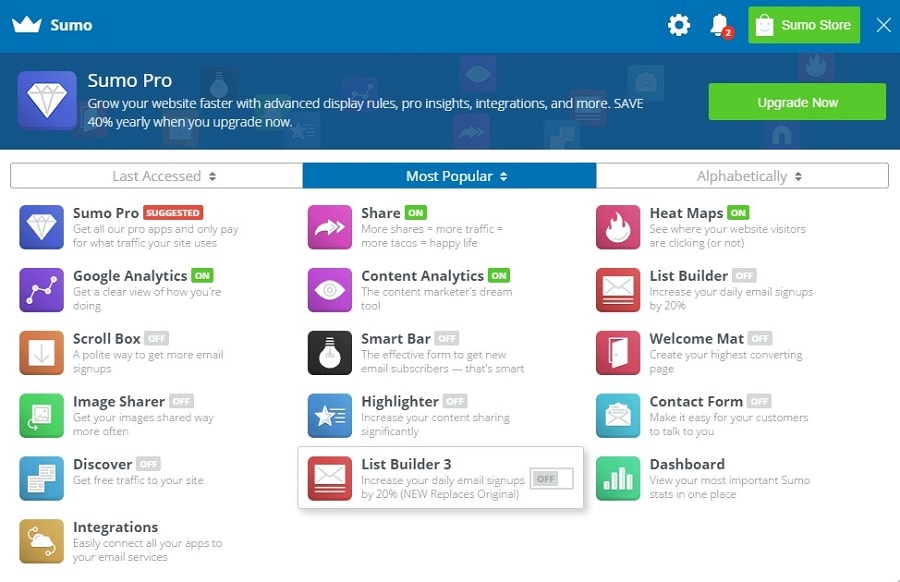Click the sort arrows beside Most Popular
Image resolution: width=900 pixels, height=582 pixels.
(503, 176)
